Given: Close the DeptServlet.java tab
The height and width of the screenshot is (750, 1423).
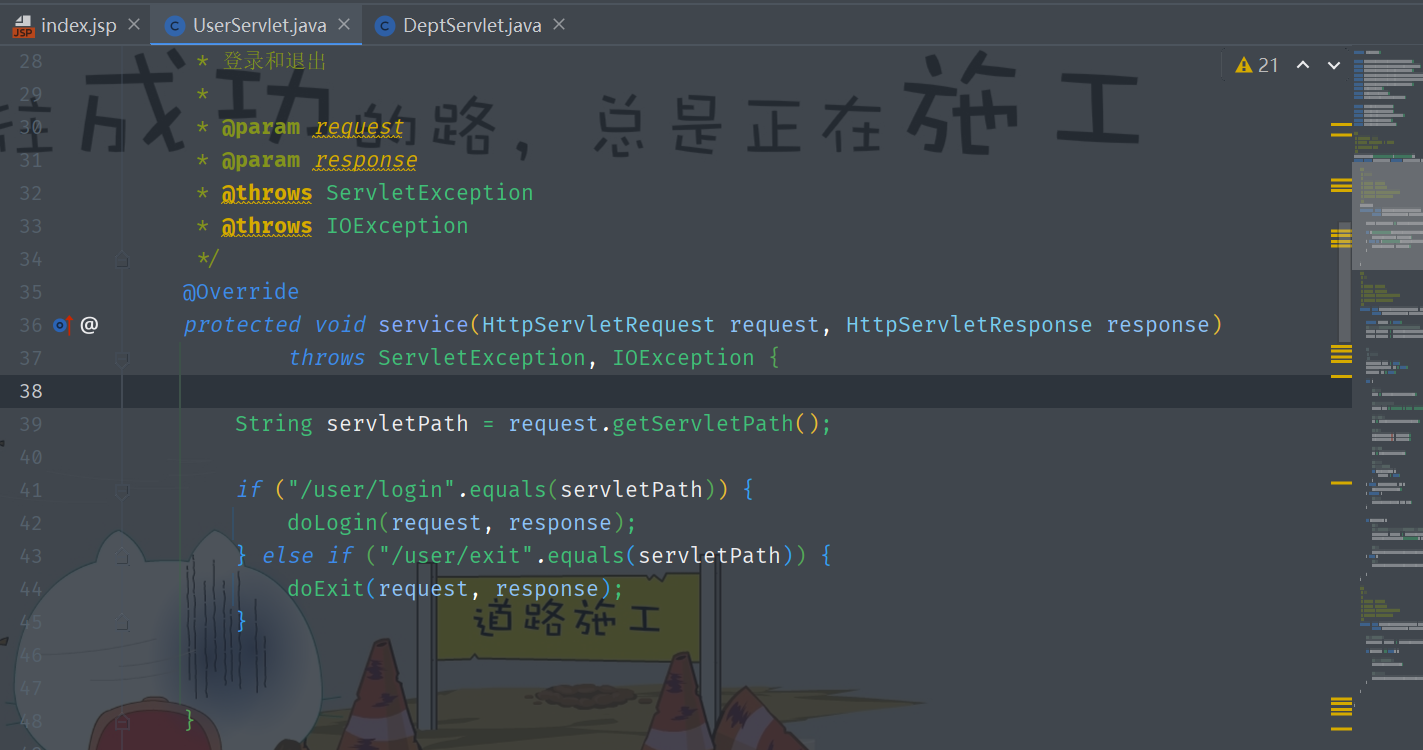Looking at the screenshot, I should pos(559,25).
